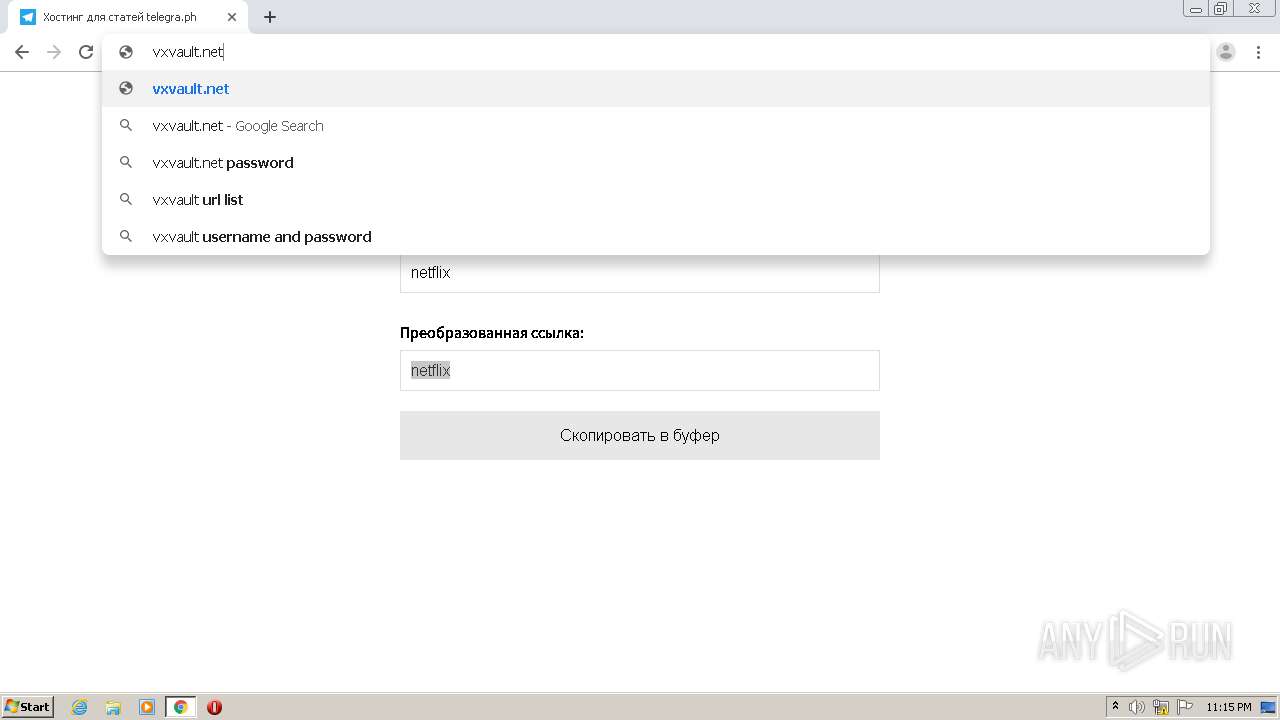Screen dimensions: 1280x720
Task: Launch Internet Explorer from the taskbar
Action: (x=80, y=707)
